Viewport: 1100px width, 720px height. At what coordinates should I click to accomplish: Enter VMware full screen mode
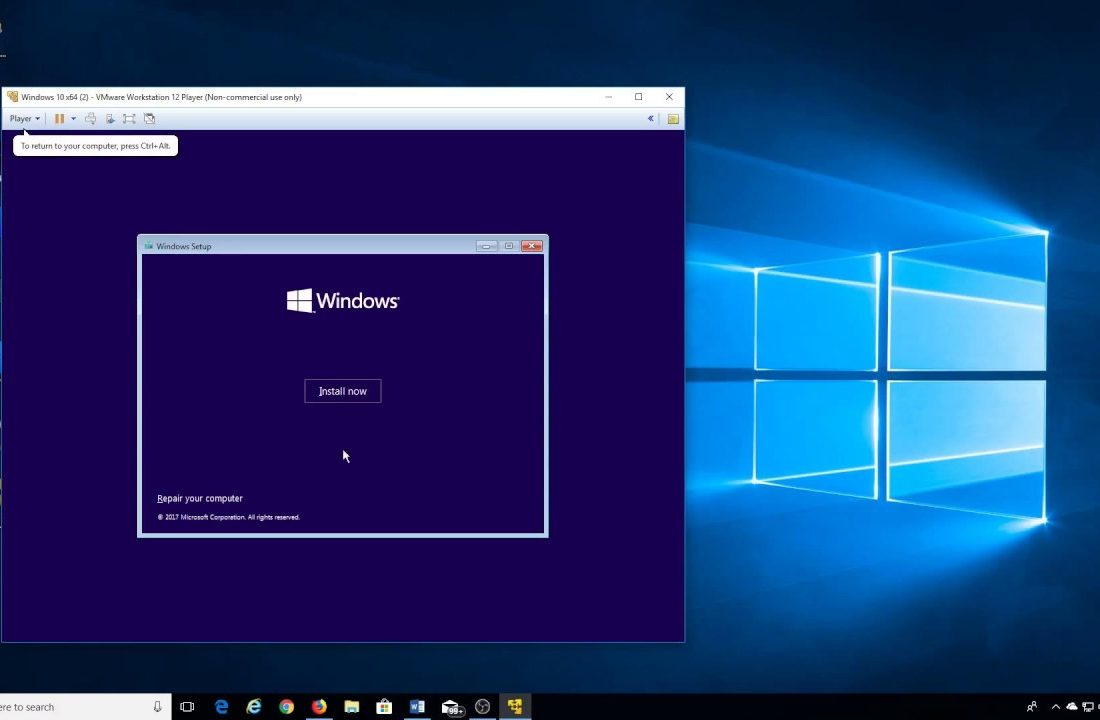[129, 119]
